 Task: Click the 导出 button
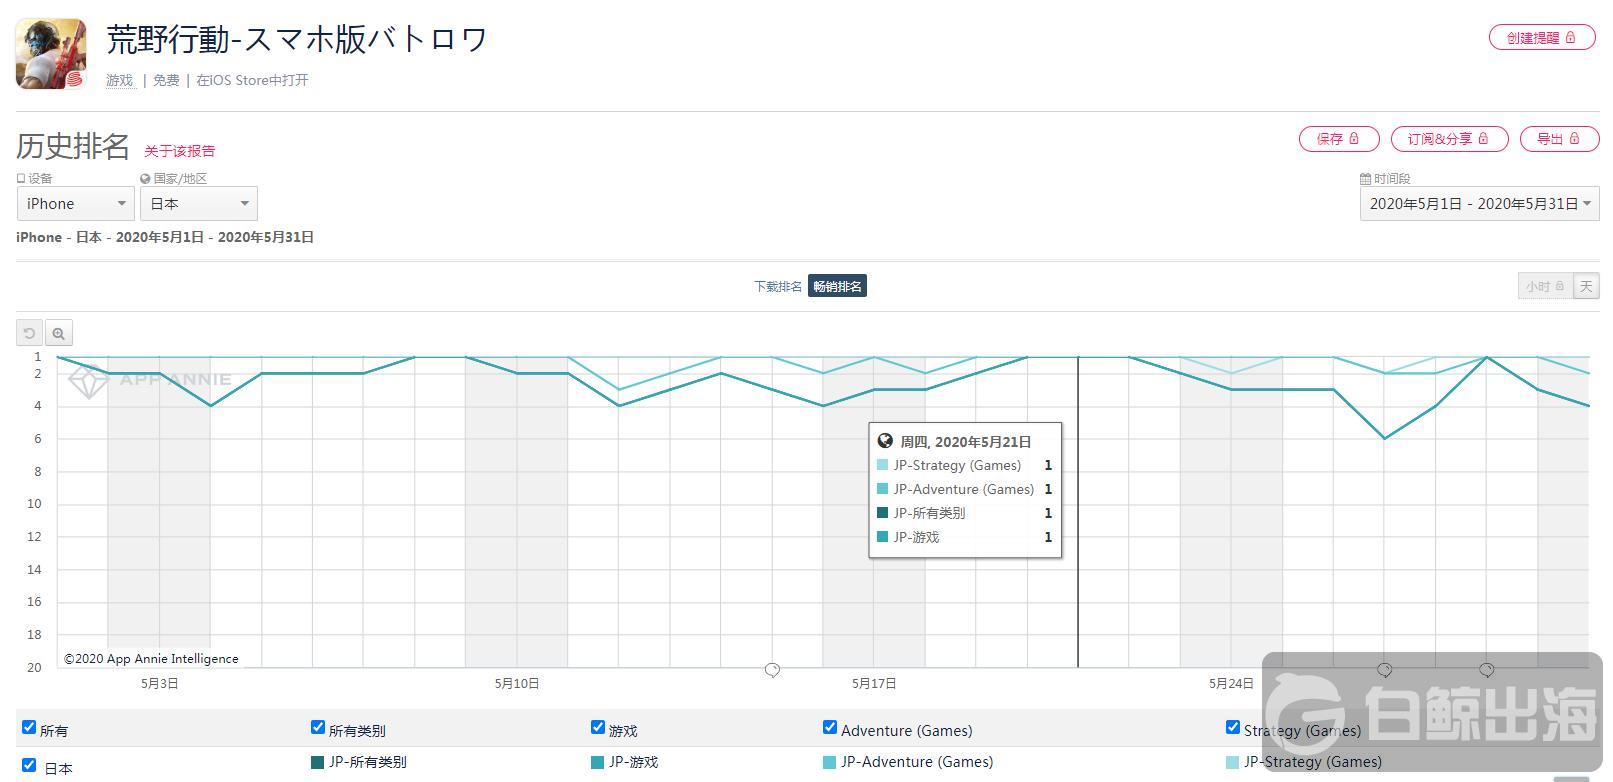click(1558, 139)
